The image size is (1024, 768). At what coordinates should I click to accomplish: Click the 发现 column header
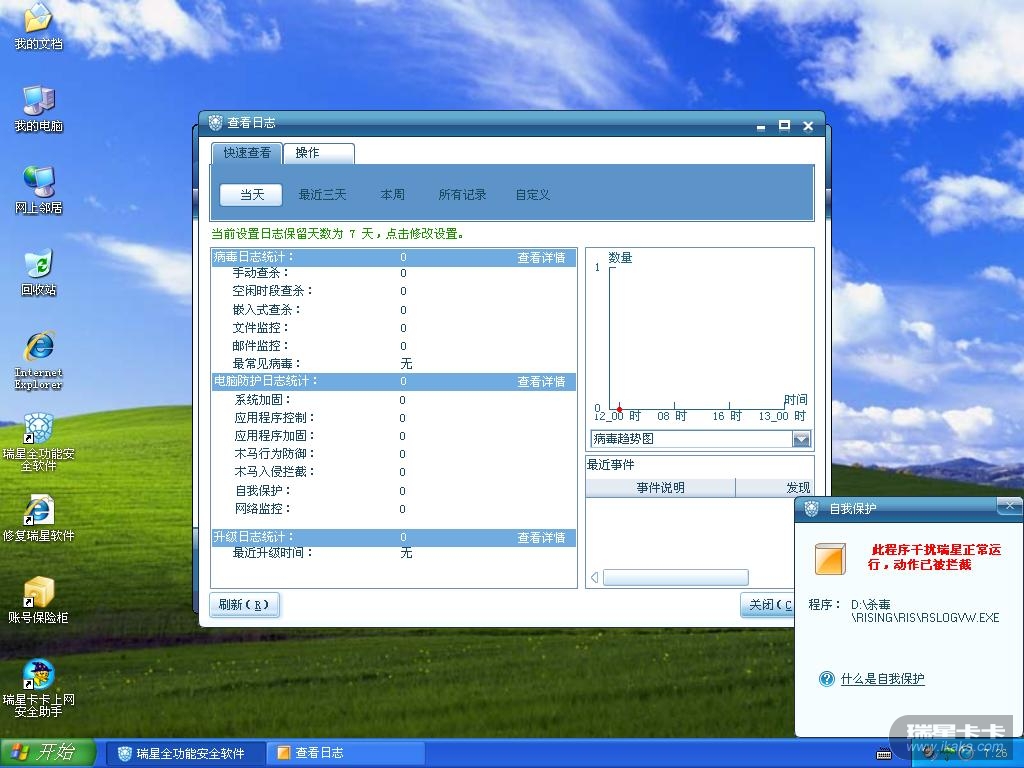[x=775, y=487]
